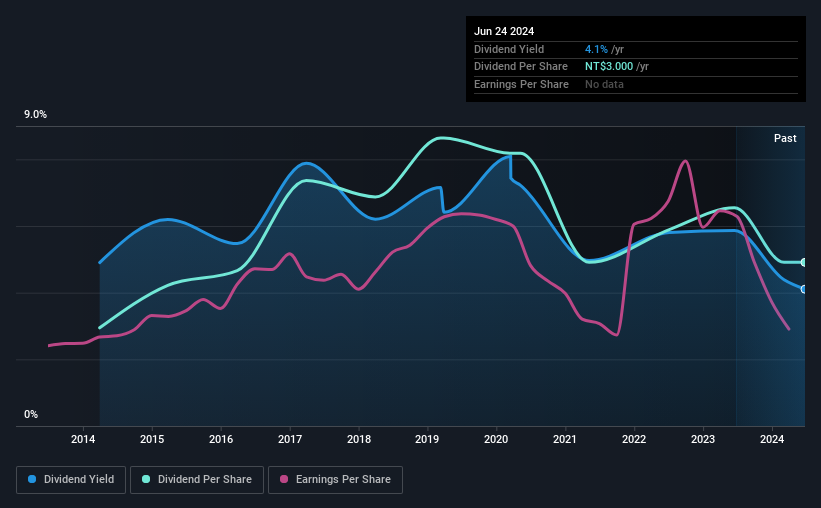Select the Dividend Yield endpoint marker
The height and width of the screenshot is (508, 821).
[804, 289]
